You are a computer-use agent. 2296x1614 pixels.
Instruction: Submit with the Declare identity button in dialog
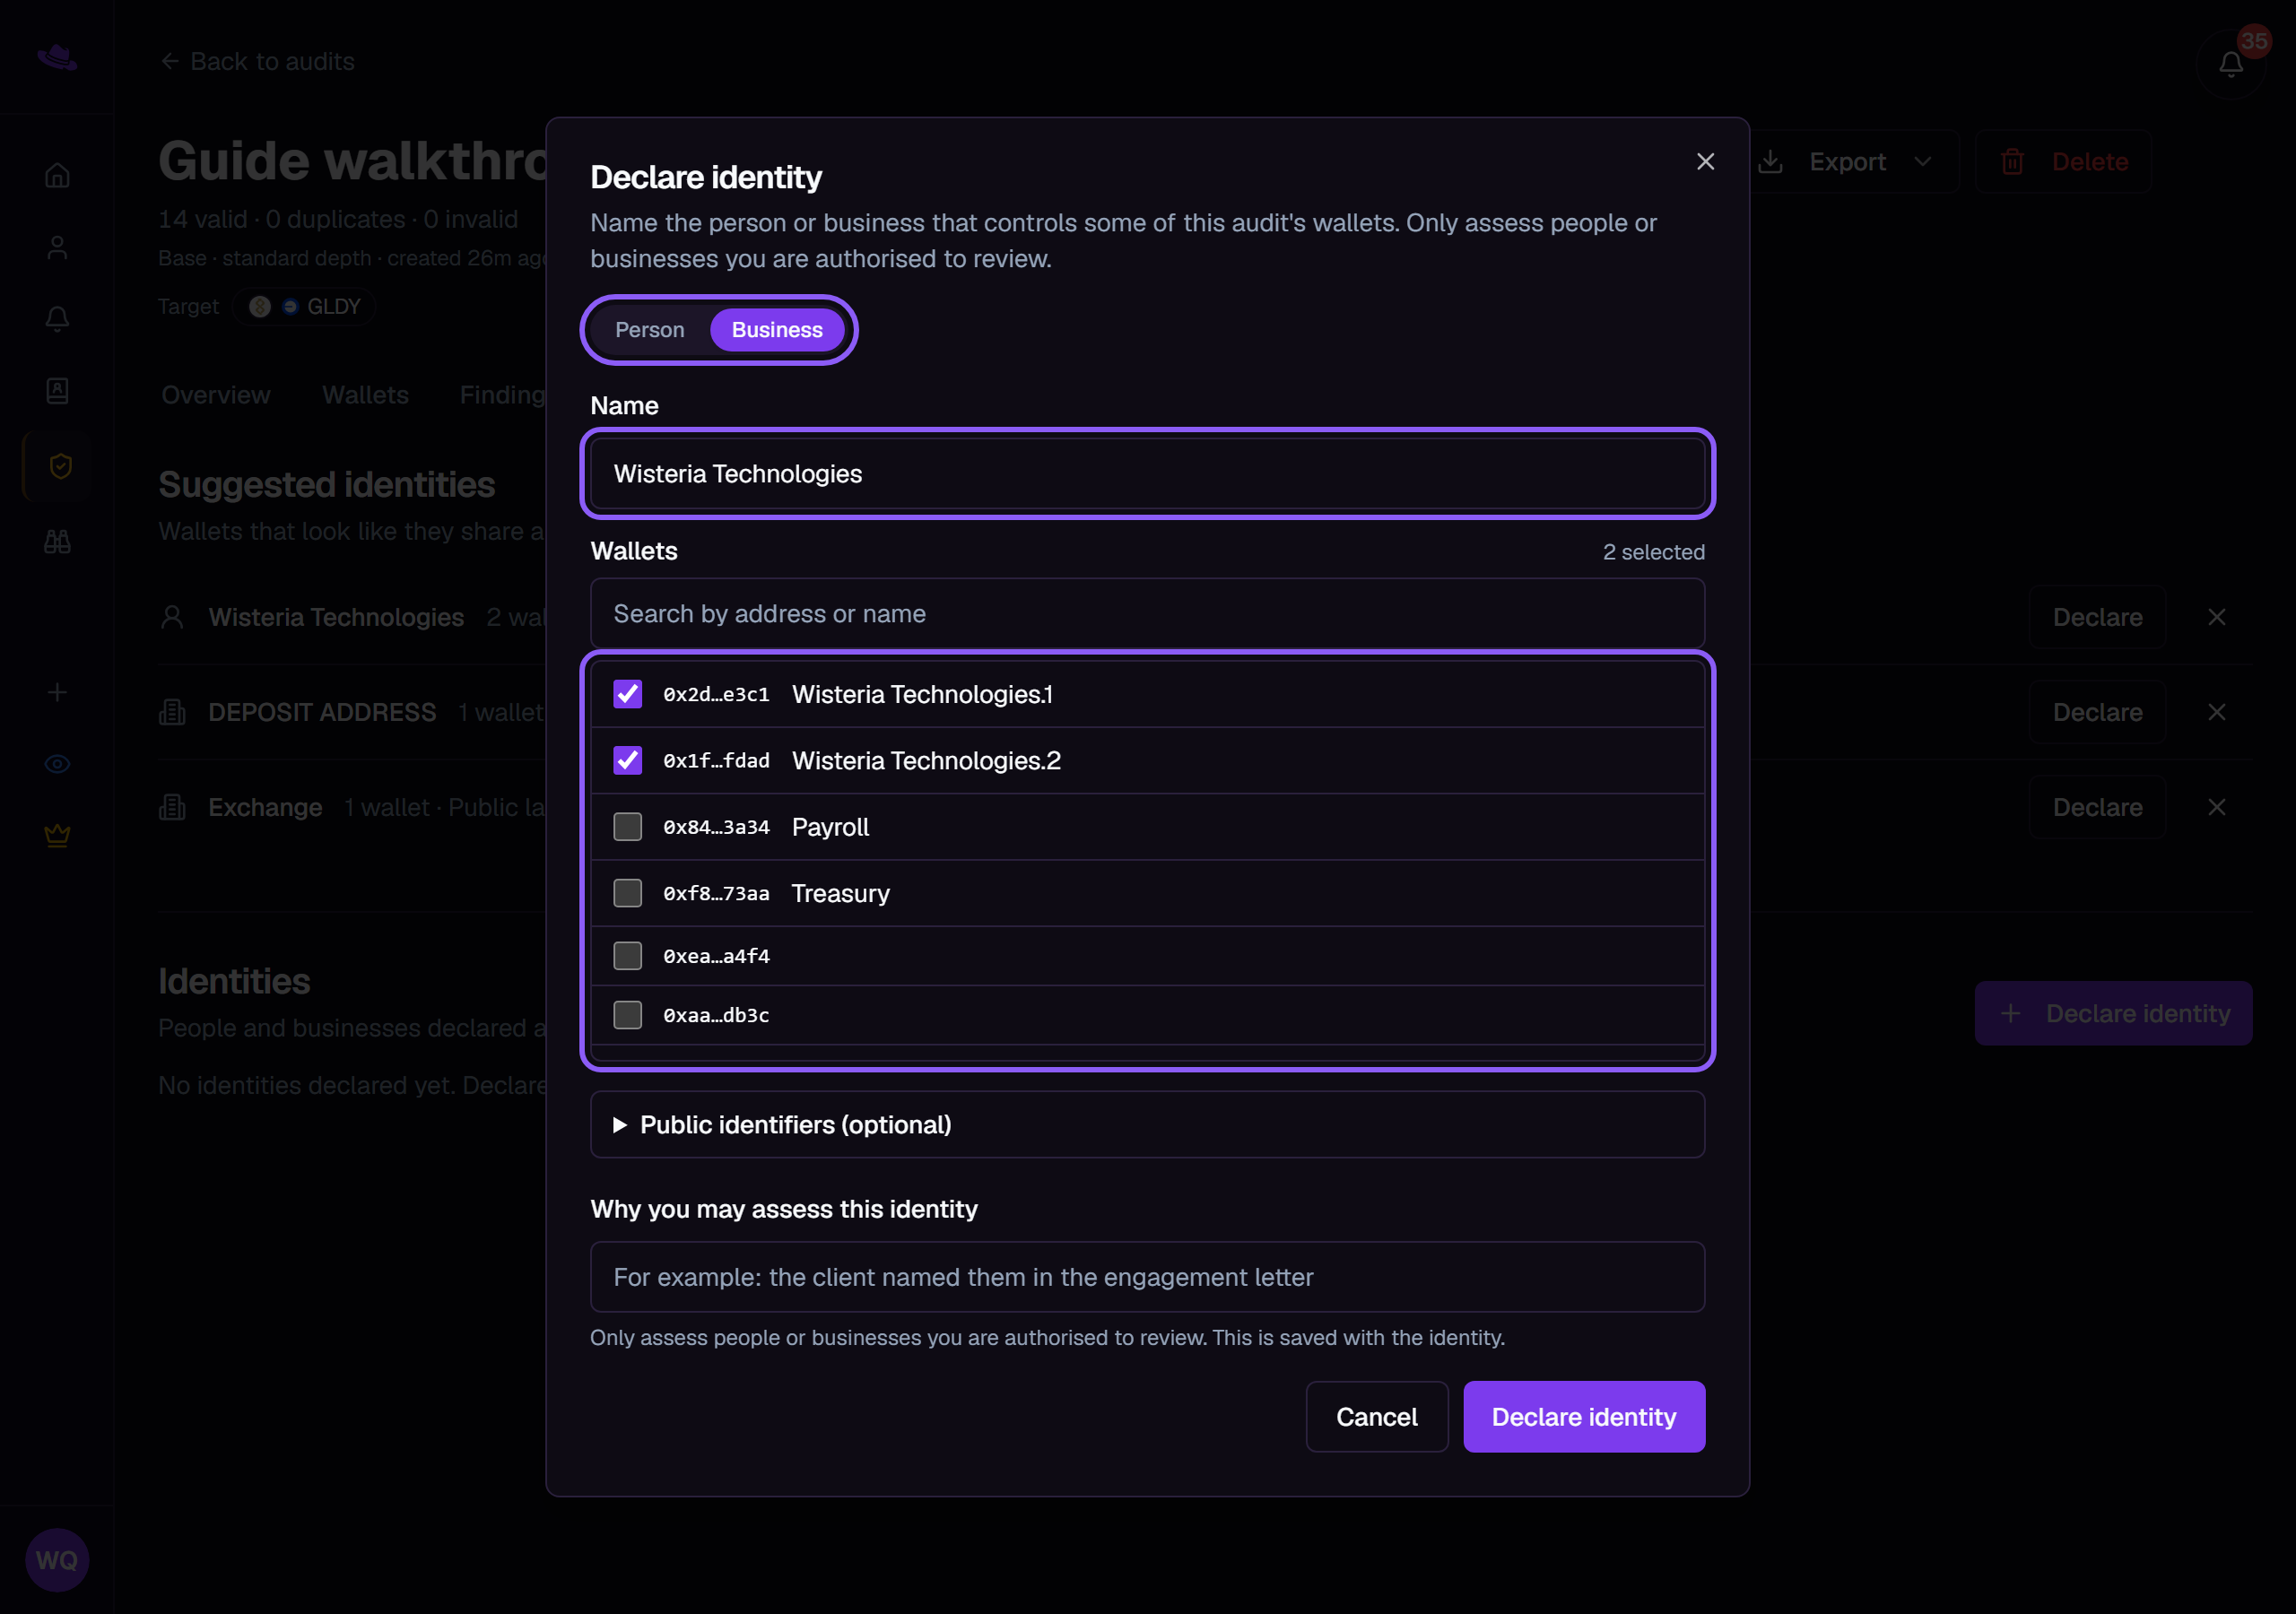click(1584, 1417)
